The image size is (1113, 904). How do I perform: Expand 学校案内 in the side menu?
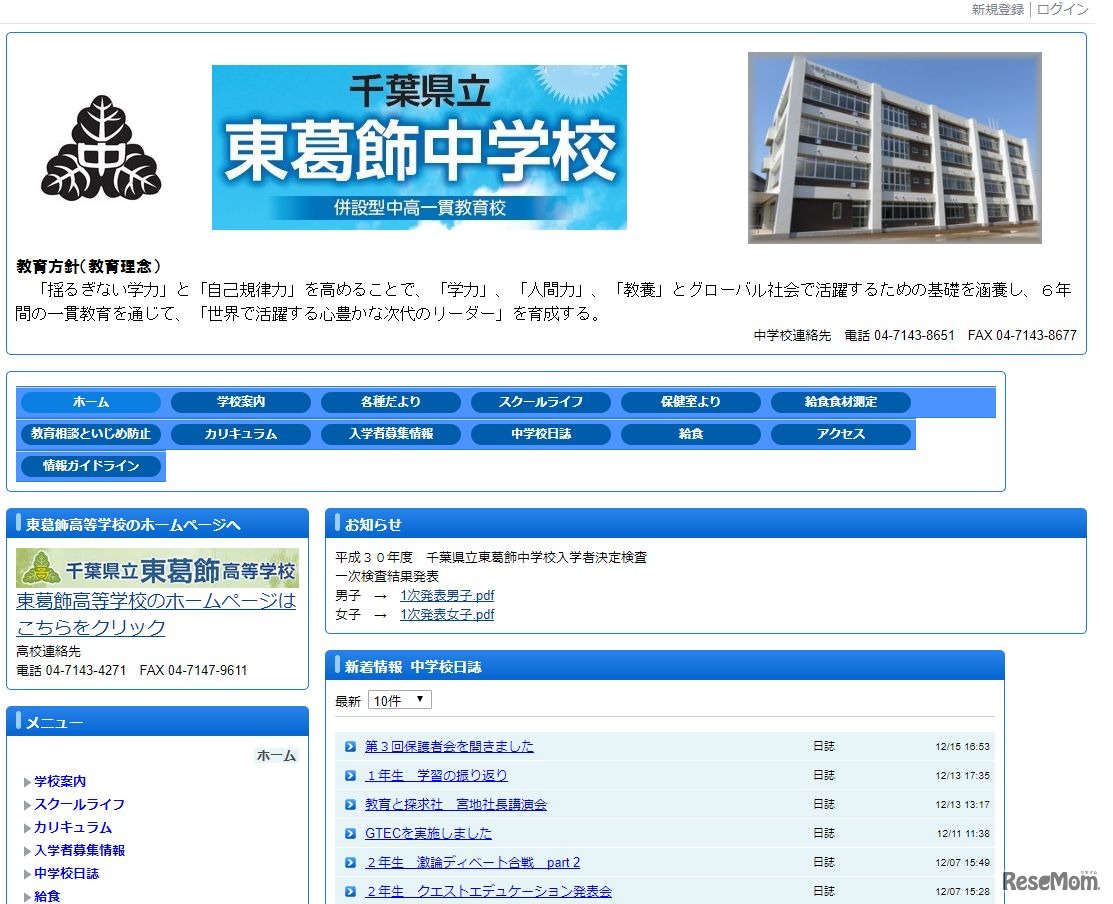pyautogui.click(x=60, y=781)
